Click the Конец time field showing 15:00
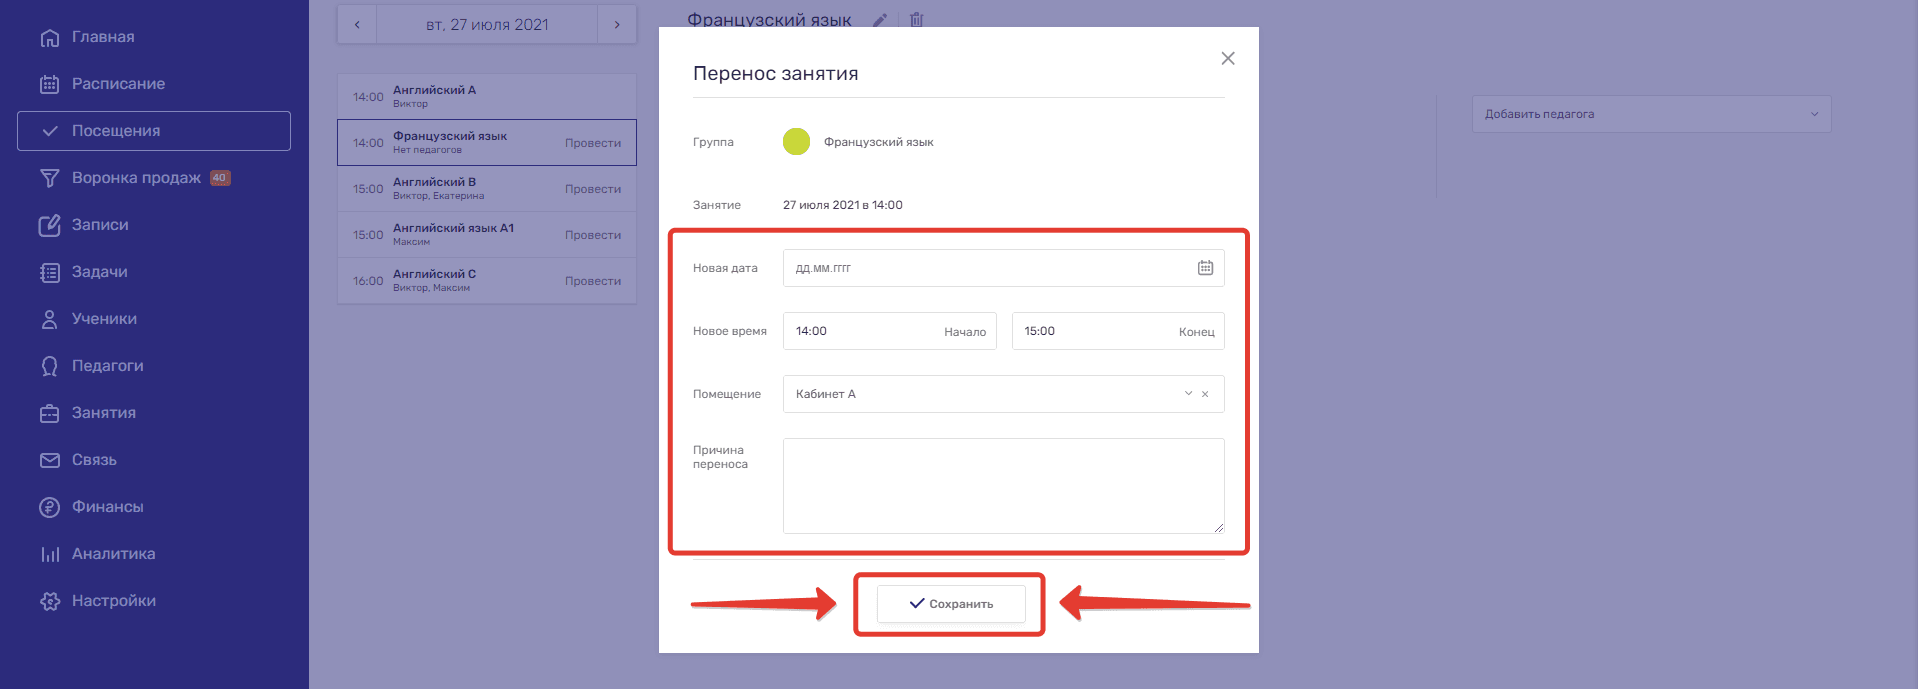Screen dimensions: 1918x689 [x=1117, y=331]
